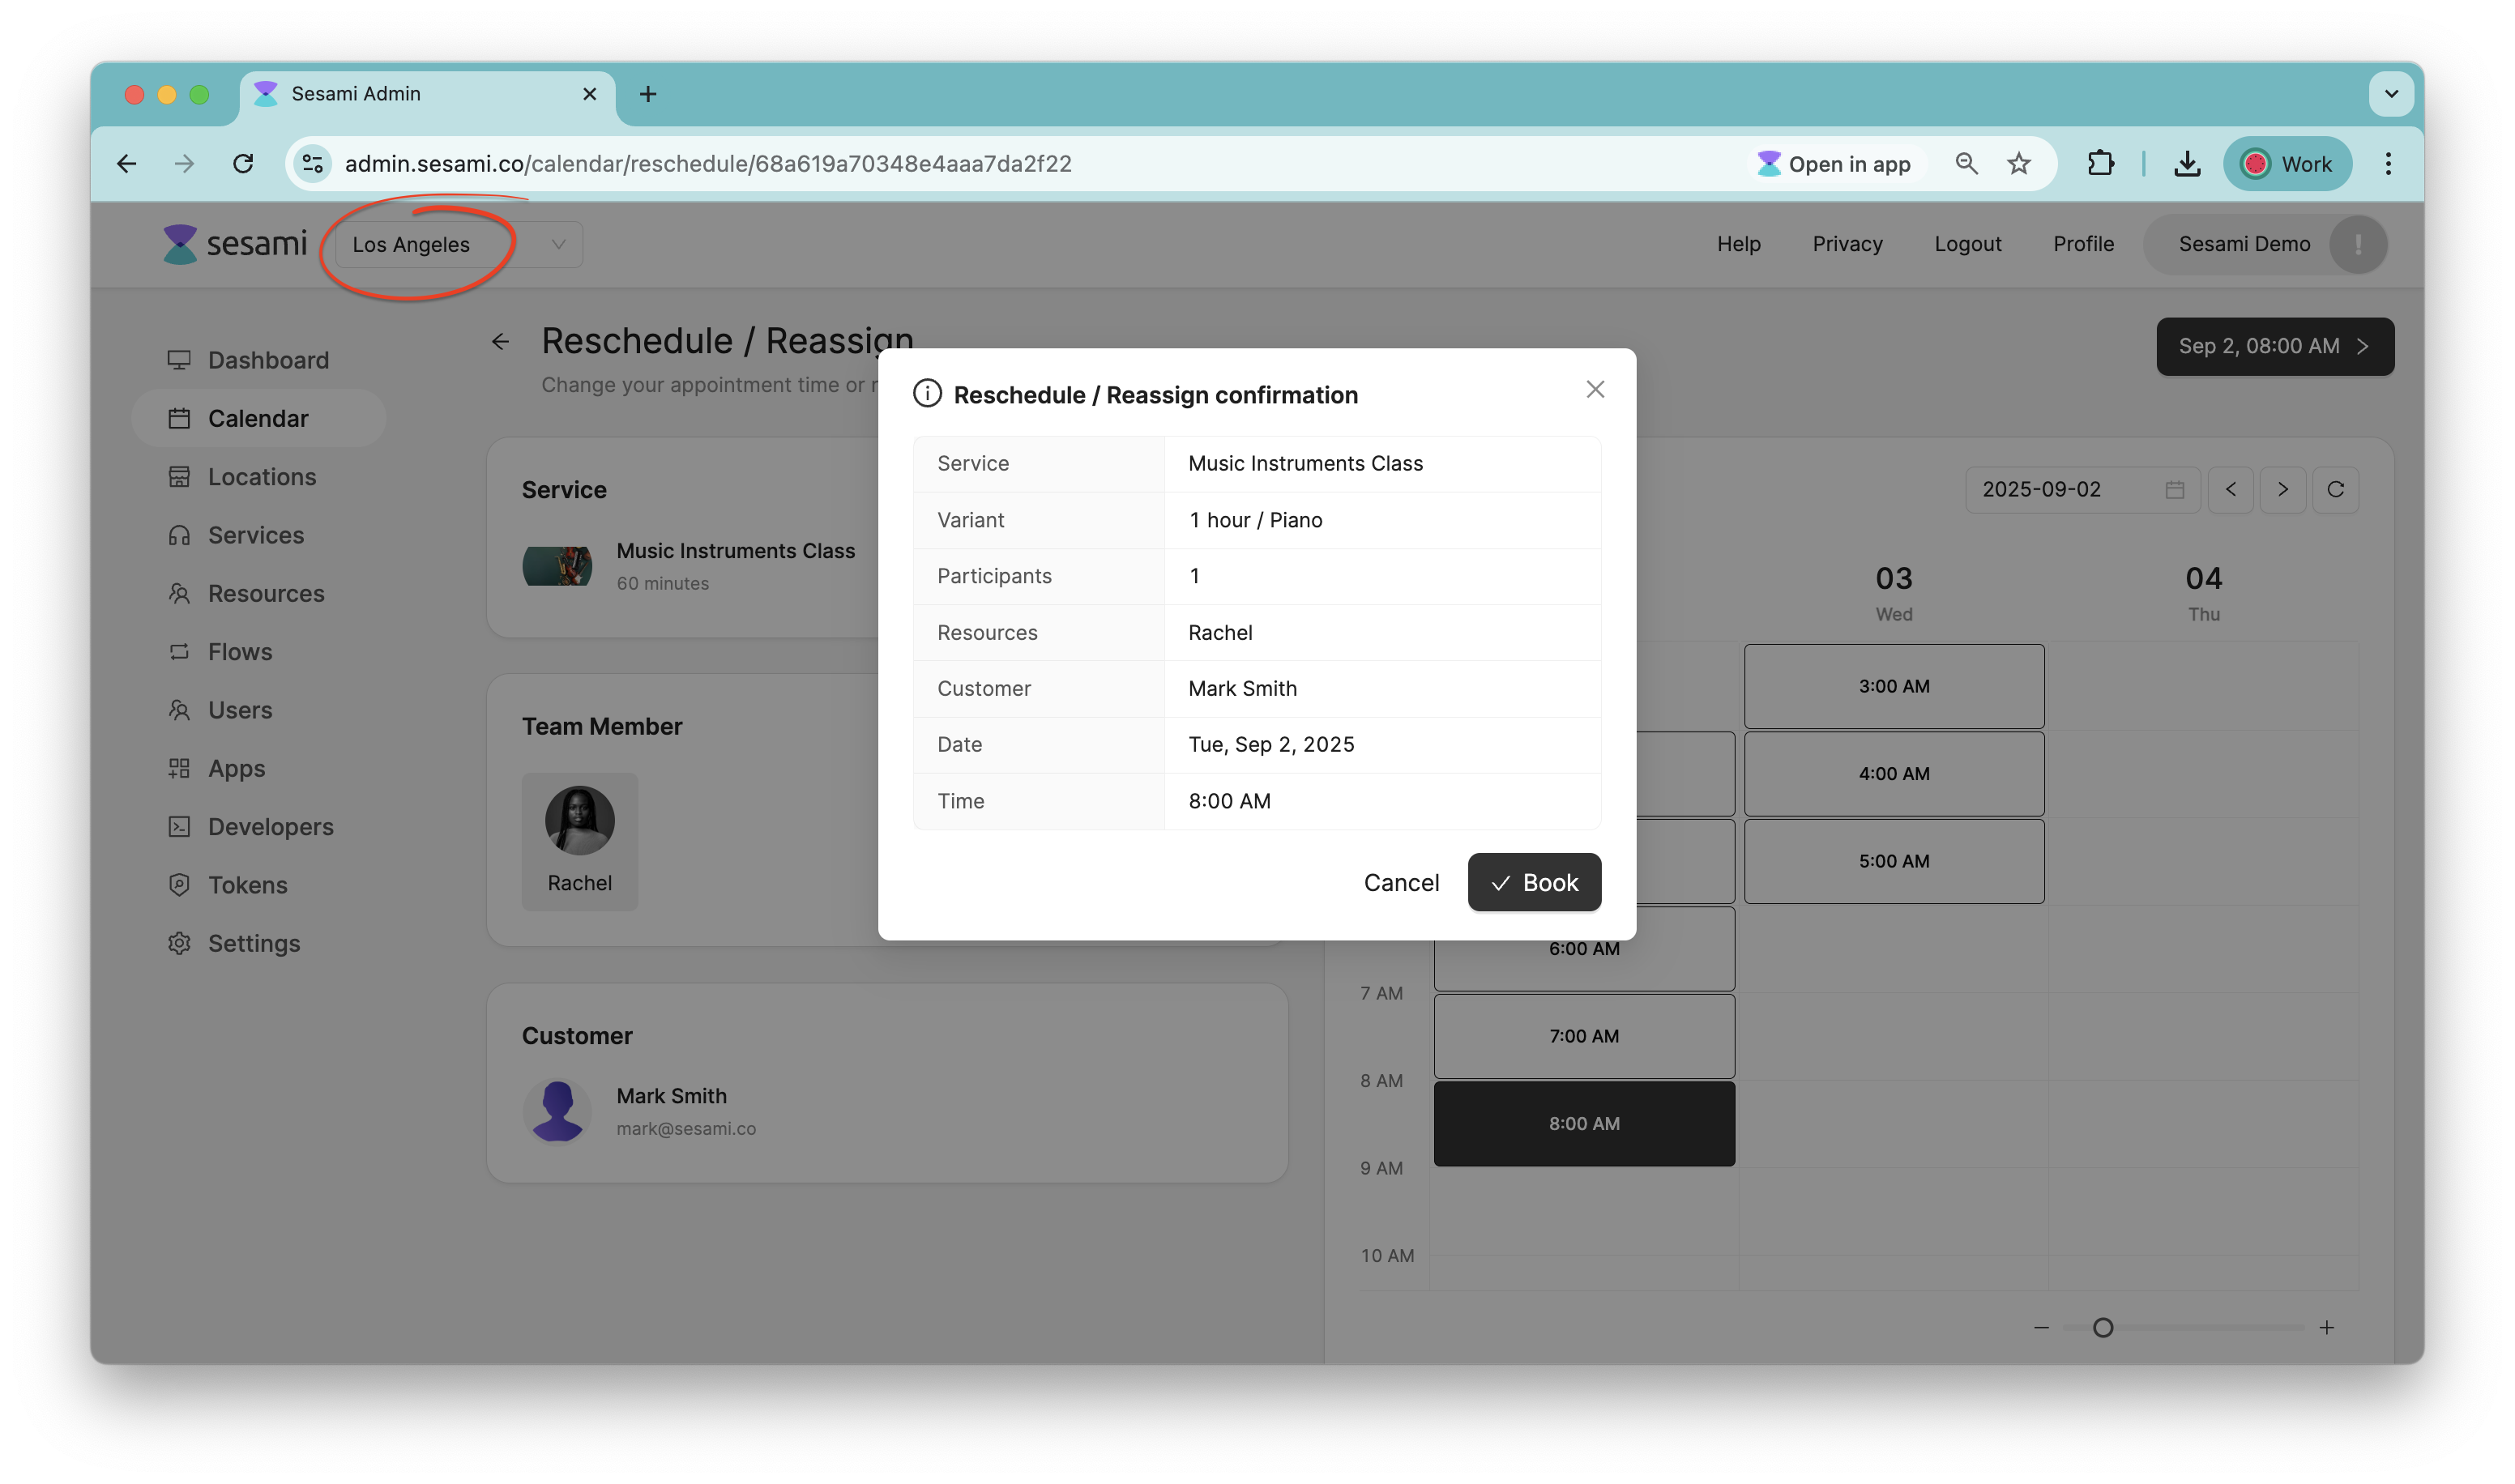Go to previous week in calendar
2515x1484 pixels.
click(2230, 489)
